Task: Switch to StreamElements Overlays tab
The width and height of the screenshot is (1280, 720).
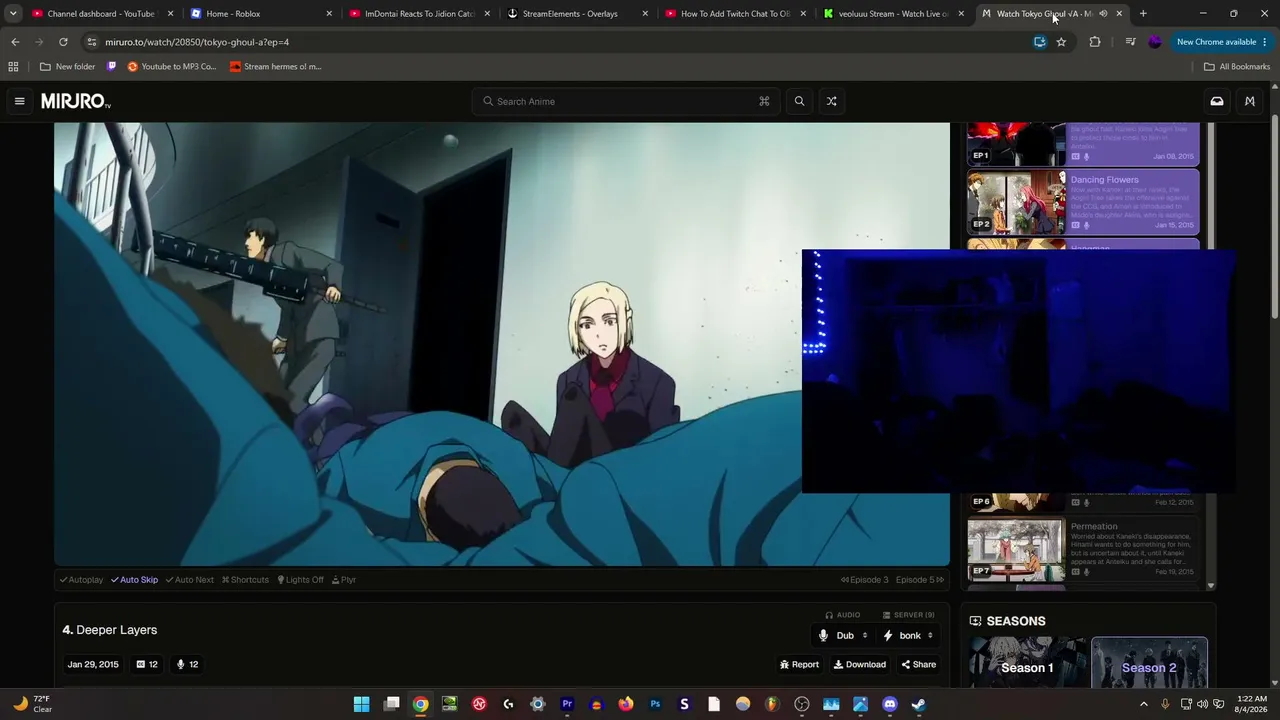Action: click(x=577, y=14)
